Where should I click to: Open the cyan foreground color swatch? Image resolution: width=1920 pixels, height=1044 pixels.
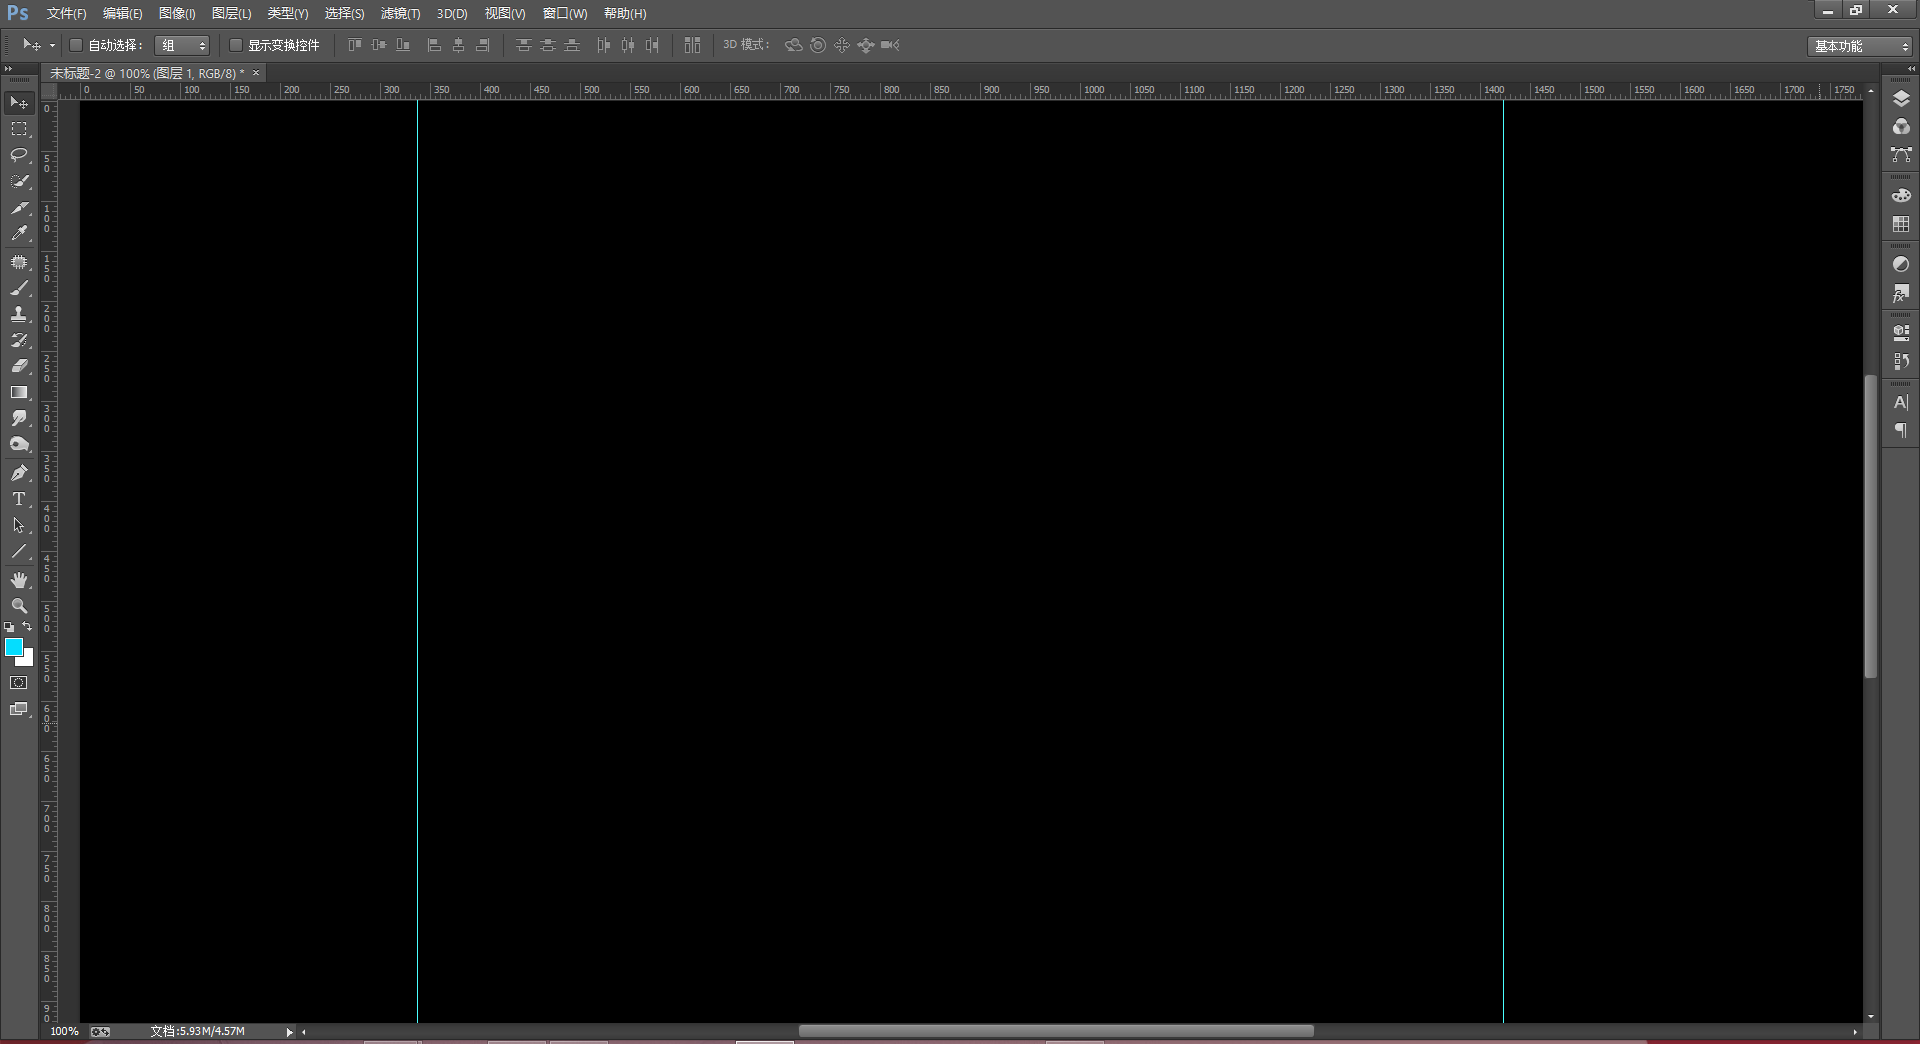point(13,647)
